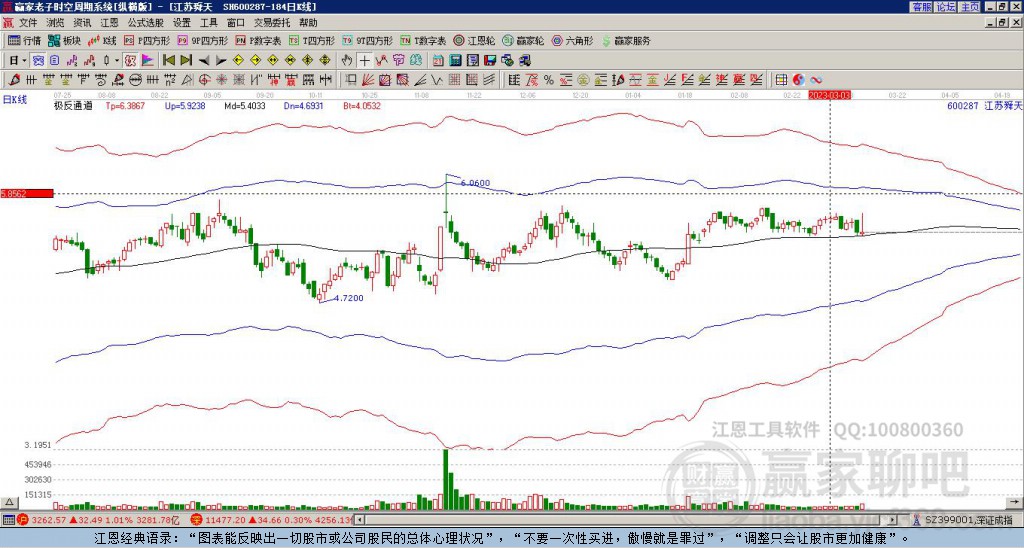The width and height of the screenshot is (1024, 548).
Task: Click the yellow grid table icon
Action: [781, 80]
